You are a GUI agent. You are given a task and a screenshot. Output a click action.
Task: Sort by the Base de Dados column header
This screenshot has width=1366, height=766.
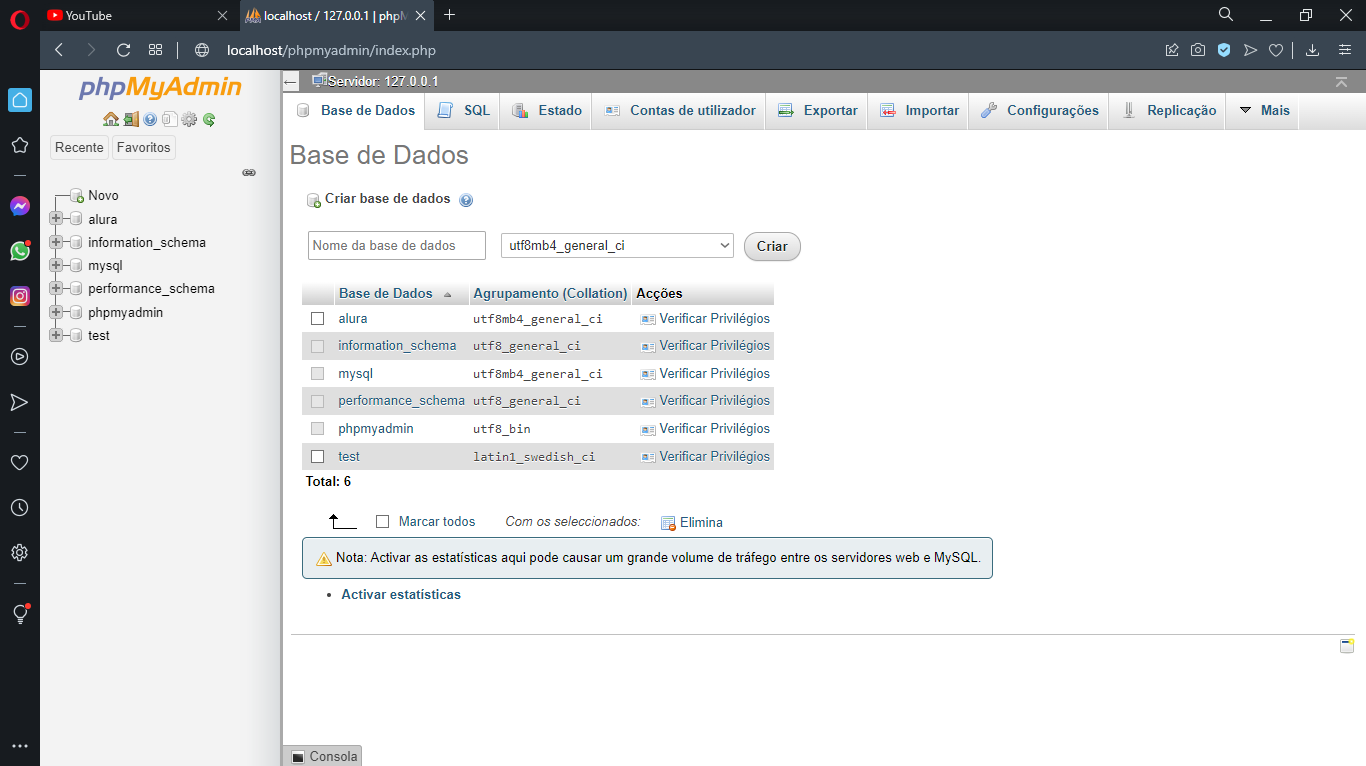click(386, 294)
